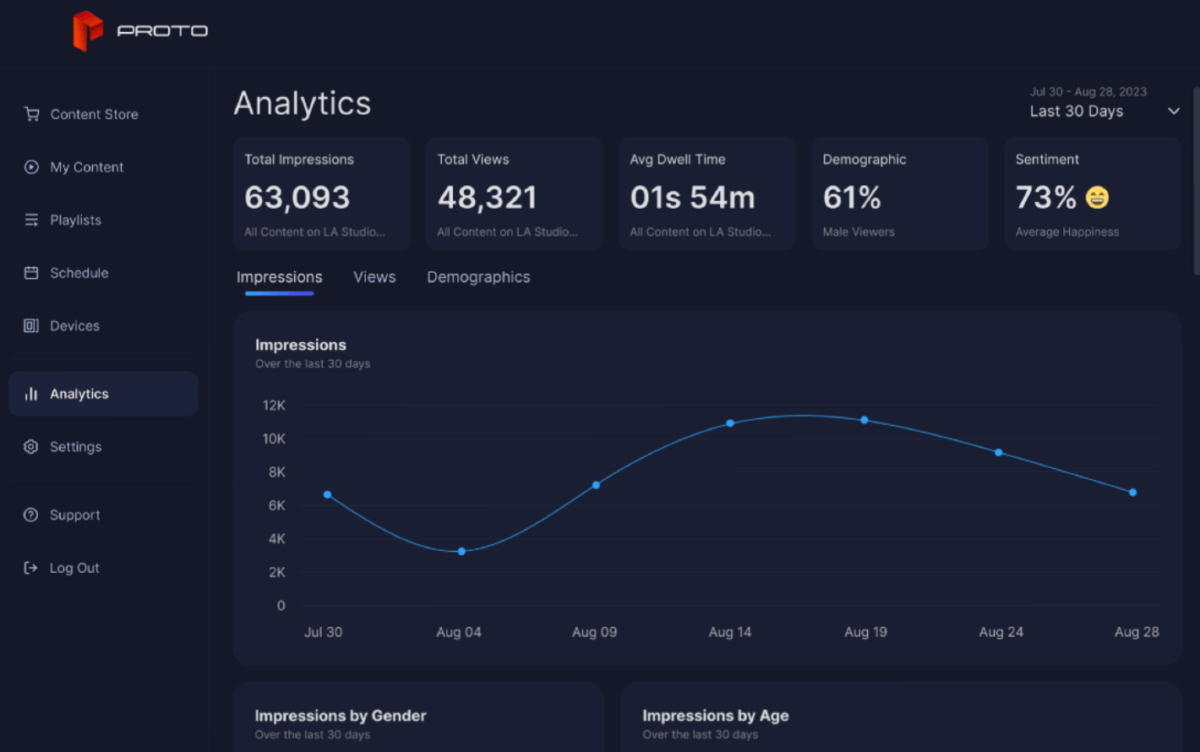Open Settings with the gear icon
1200x752 pixels.
(30, 446)
